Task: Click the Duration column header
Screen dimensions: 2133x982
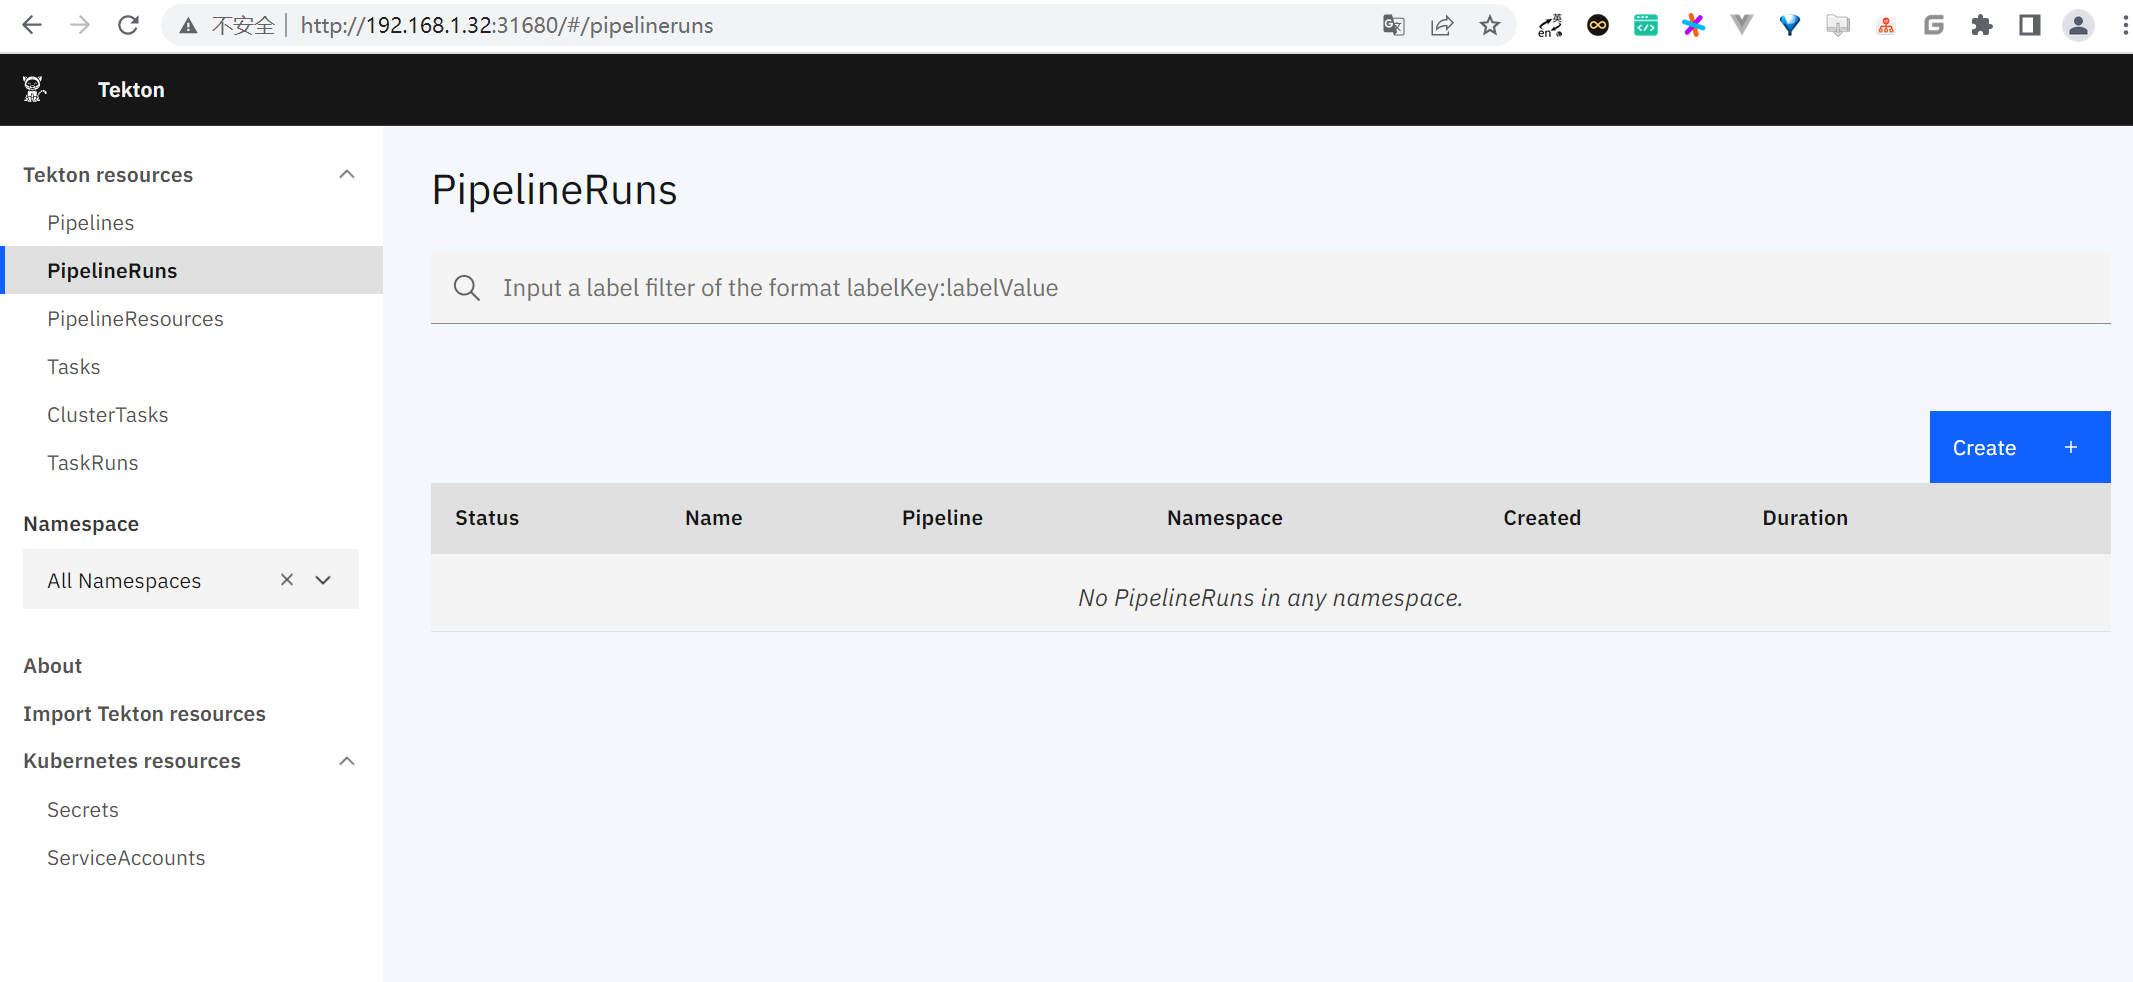Action: (1805, 517)
